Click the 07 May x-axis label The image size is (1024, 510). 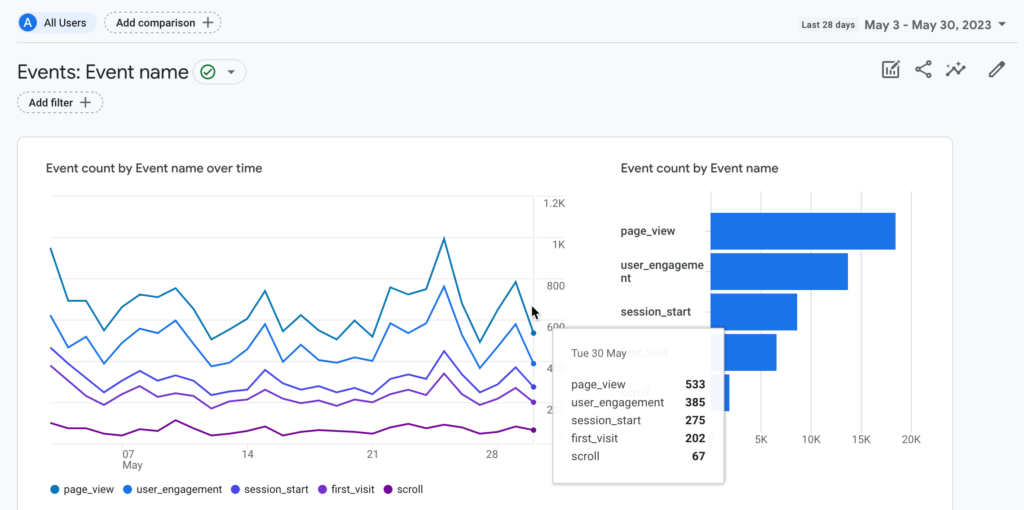pyautogui.click(x=132, y=459)
